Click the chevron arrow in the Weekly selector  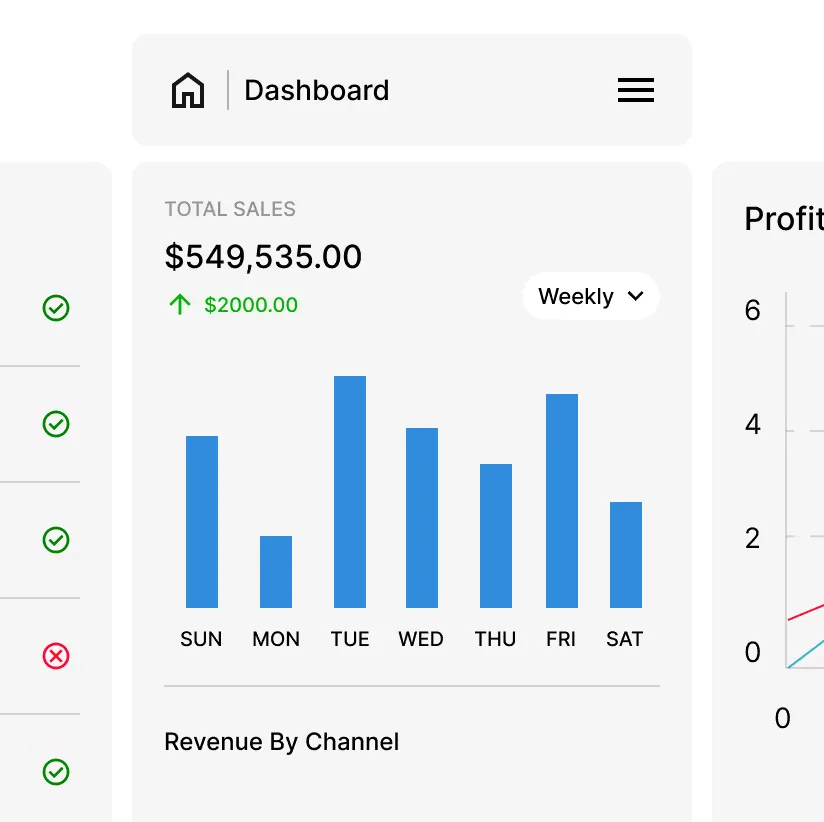634,297
